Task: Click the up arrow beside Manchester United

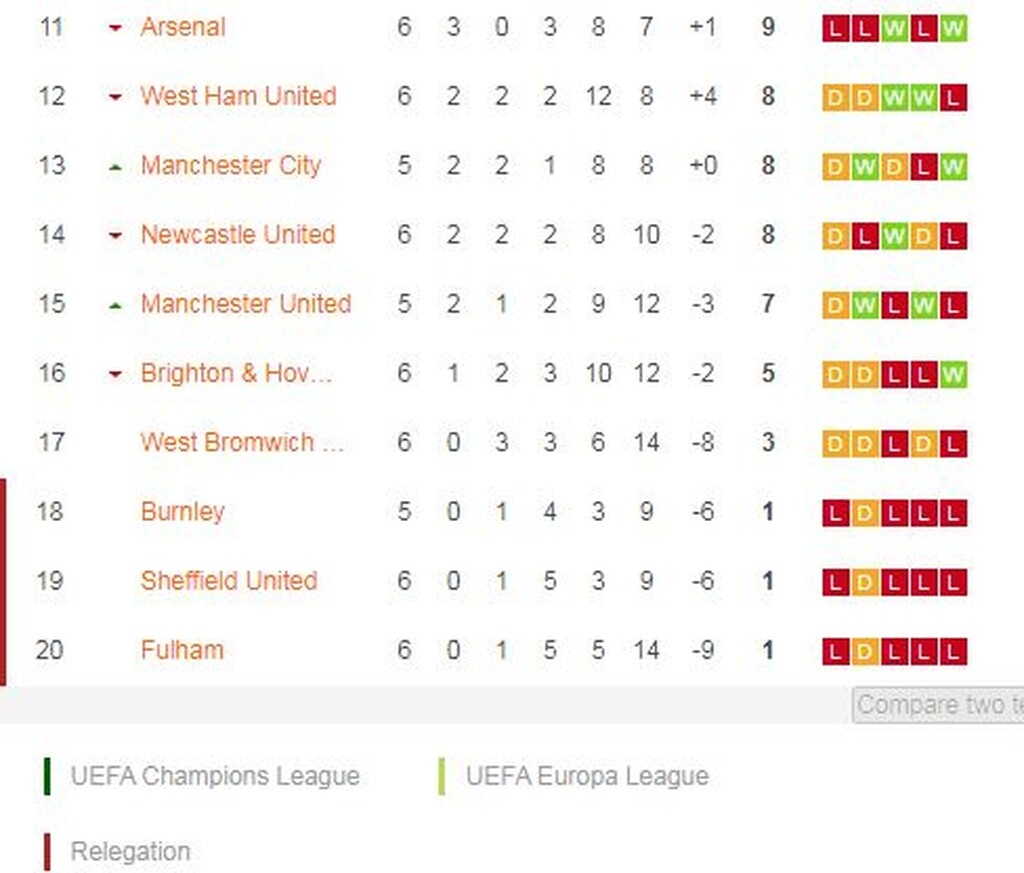Action: [115, 305]
